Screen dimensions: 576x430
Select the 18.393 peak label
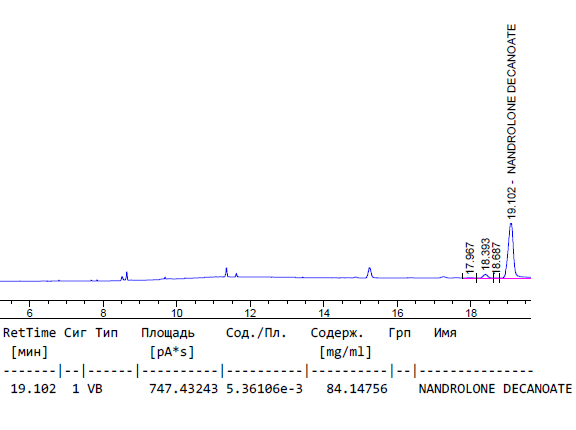485,254
